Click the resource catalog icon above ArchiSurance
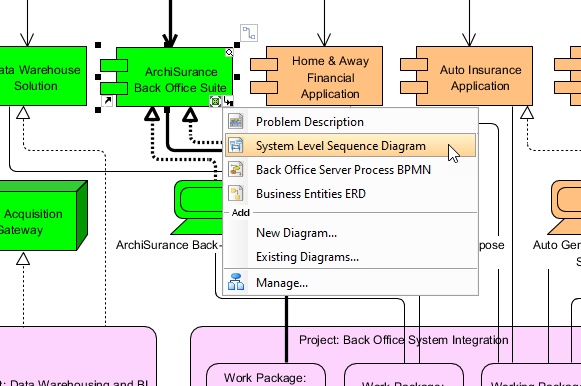 tap(249, 33)
